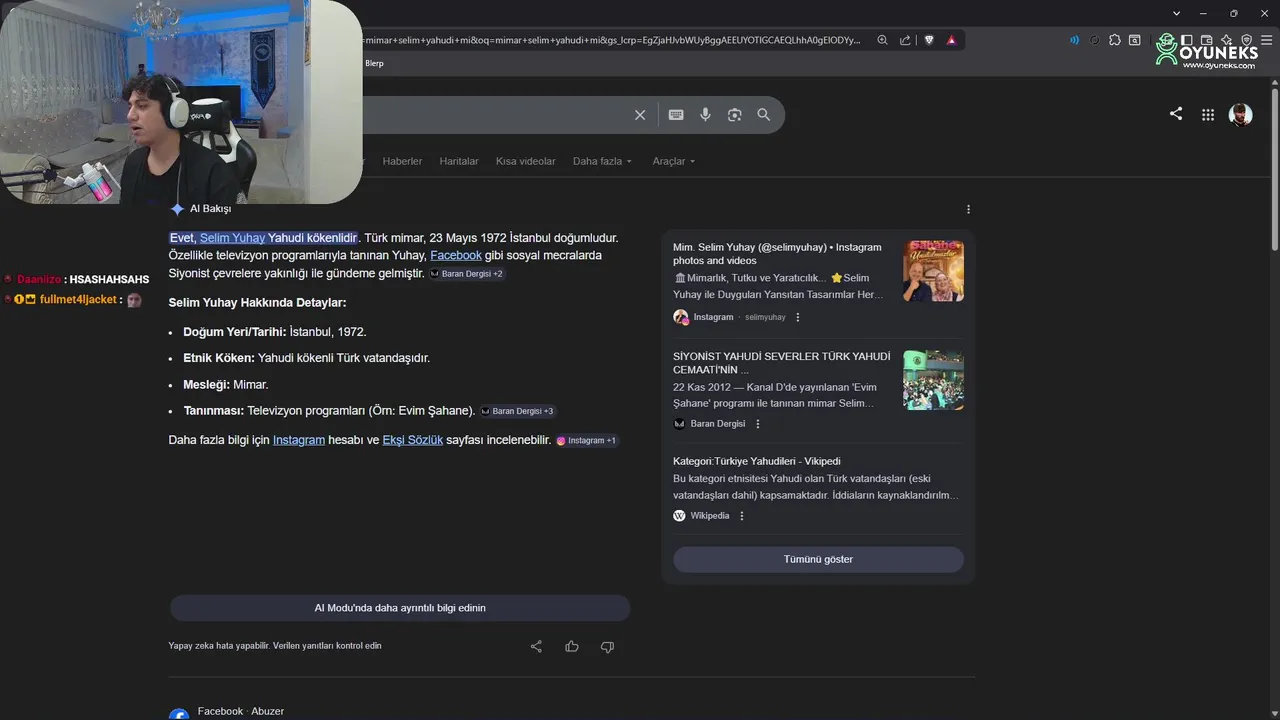Toggle the browser sidebar panel icon

pyautogui.click(x=1187, y=40)
